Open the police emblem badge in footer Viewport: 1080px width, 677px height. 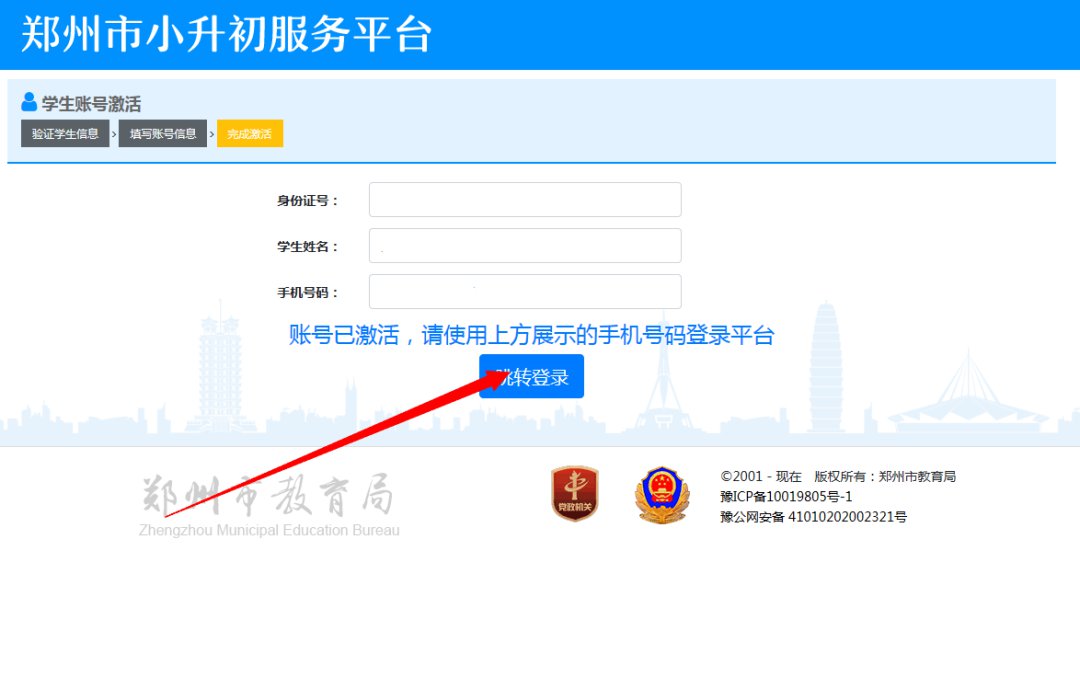pyautogui.click(x=662, y=495)
